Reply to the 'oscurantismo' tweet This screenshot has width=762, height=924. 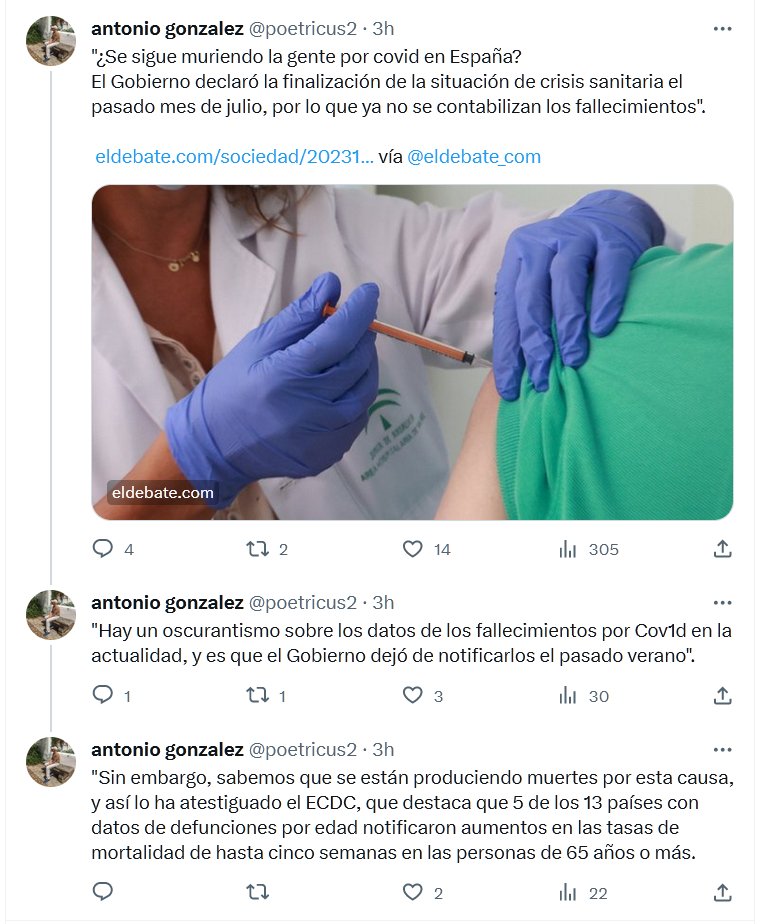103,696
